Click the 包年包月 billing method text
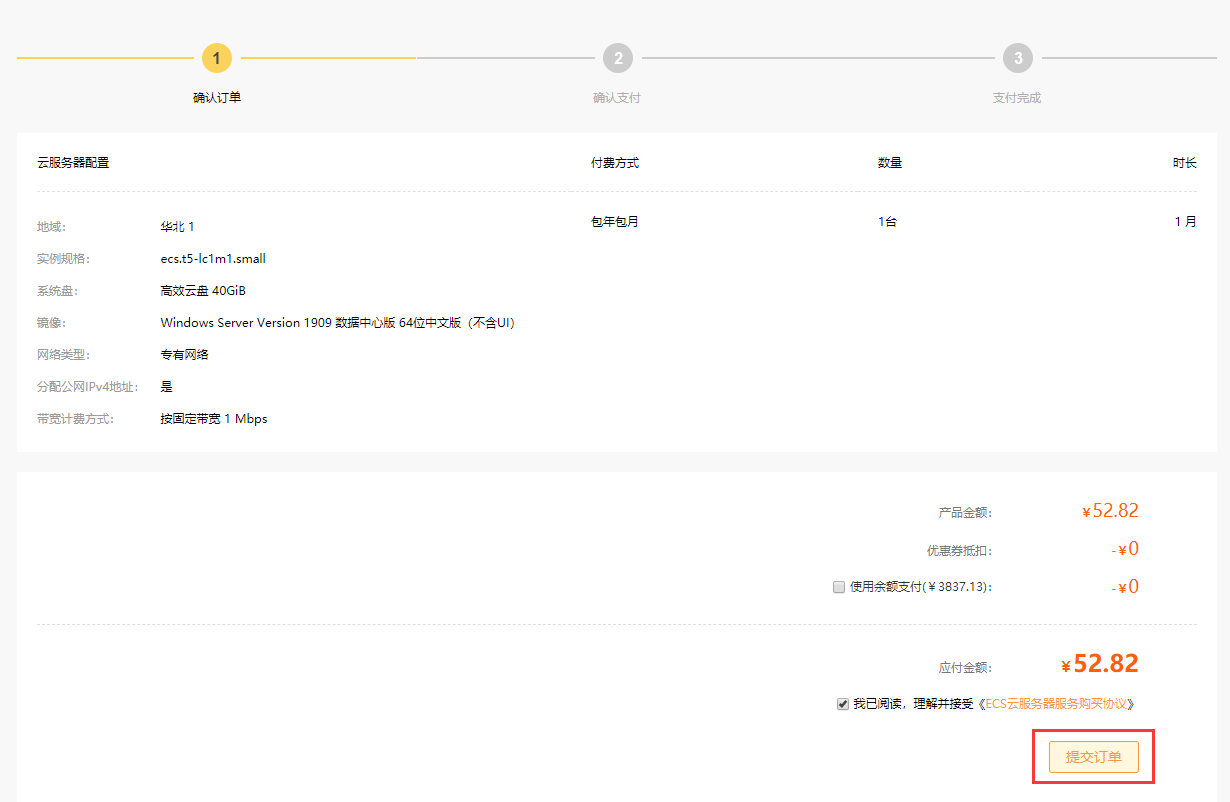Image resolution: width=1230 pixels, height=802 pixels. (615, 222)
